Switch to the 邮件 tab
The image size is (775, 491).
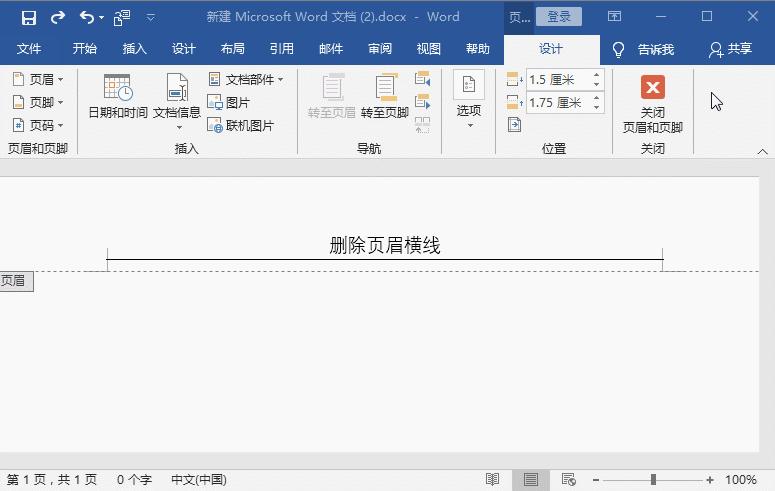pos(331,48)
